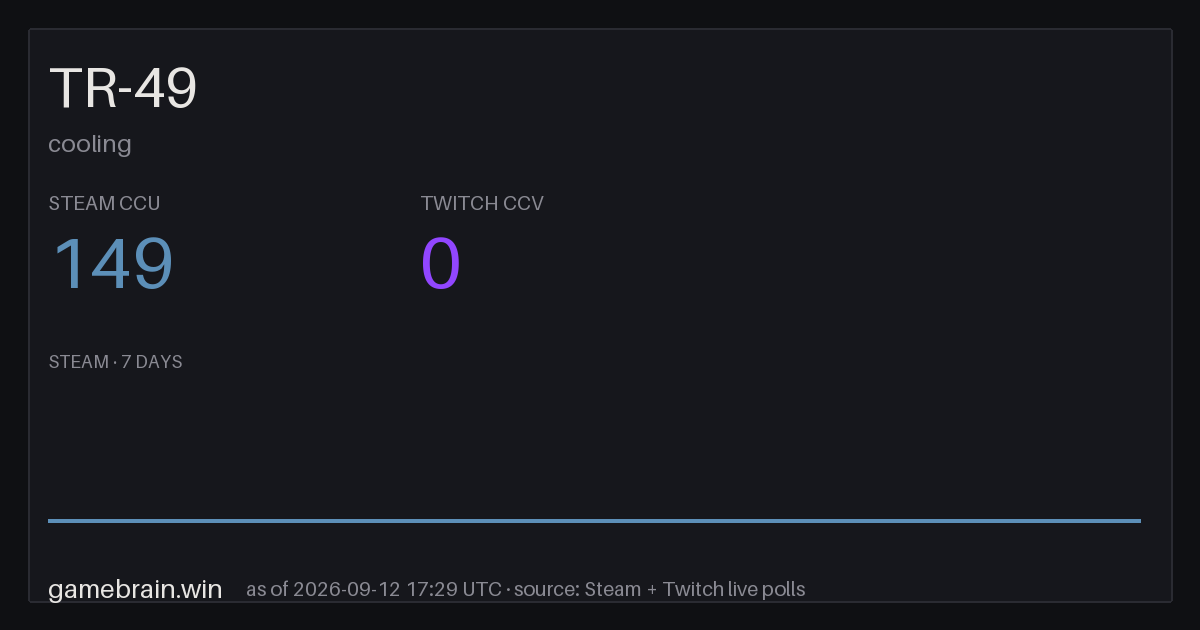
Task: Click the STEAM CCU label
Action: pyautogui.click(x=104, y=203)
